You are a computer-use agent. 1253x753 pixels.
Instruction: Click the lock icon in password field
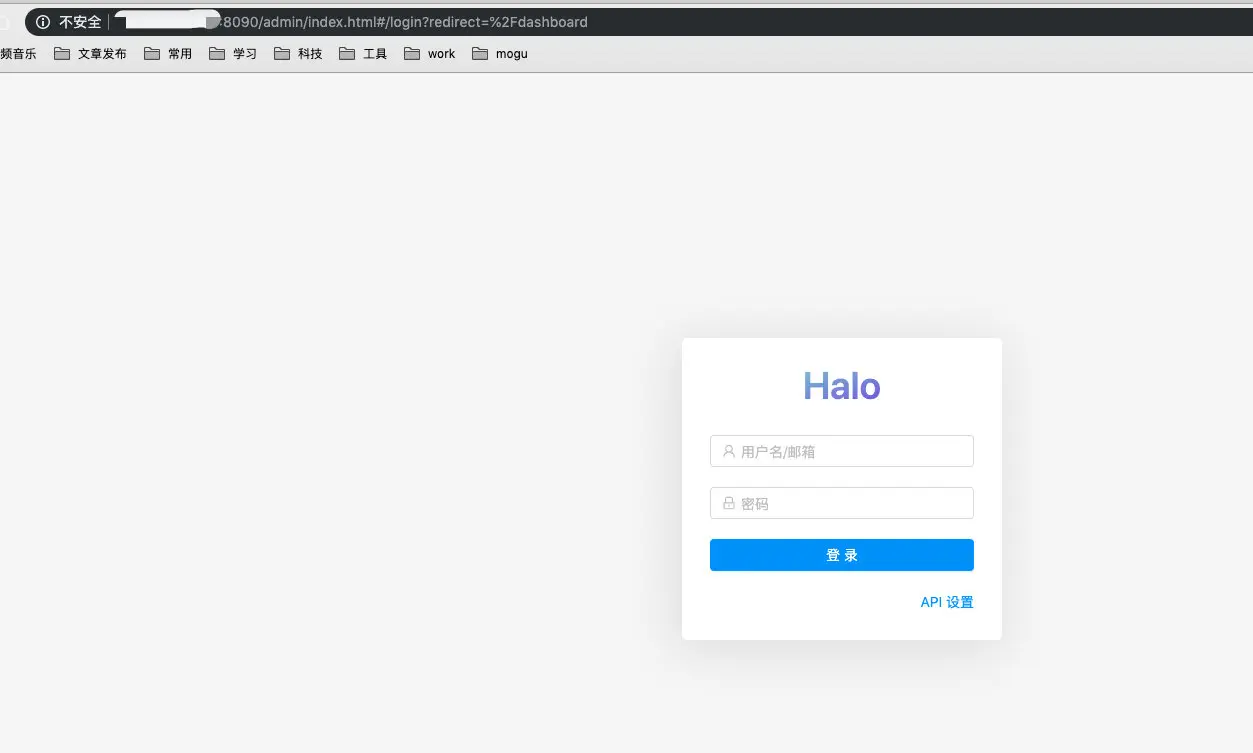pos(728,503)
